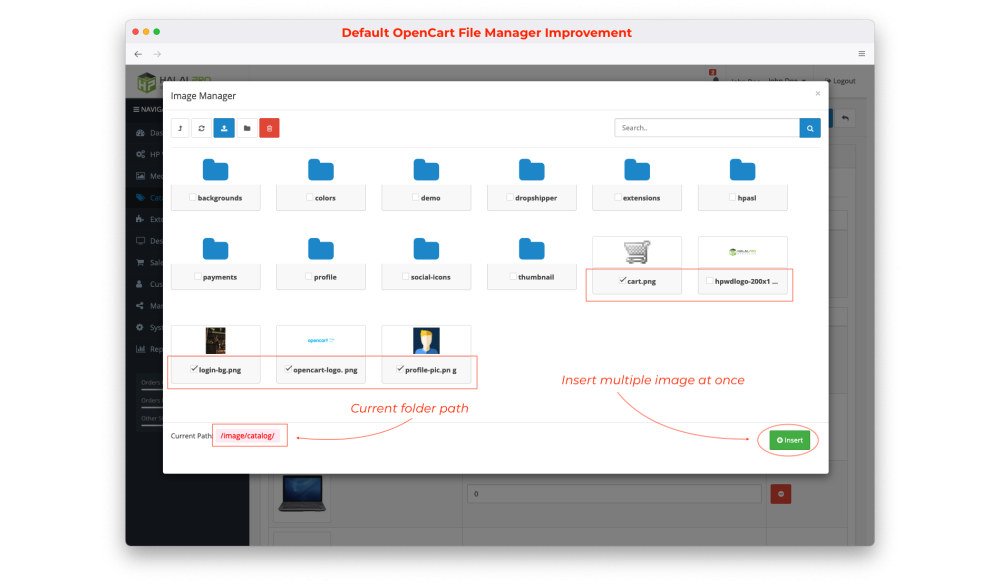Click the red trash delete icon

[269, 128]
